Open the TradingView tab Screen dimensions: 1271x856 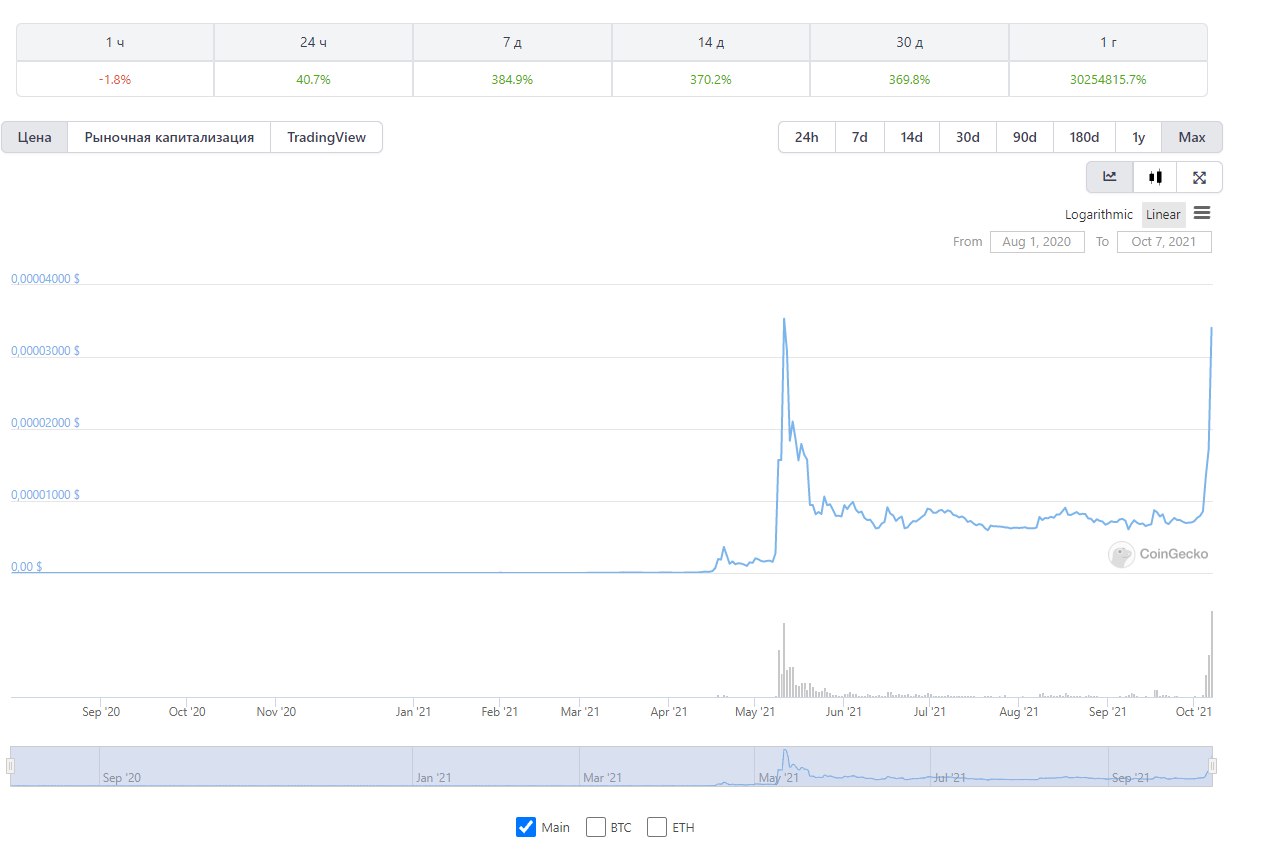coord(326,137)
